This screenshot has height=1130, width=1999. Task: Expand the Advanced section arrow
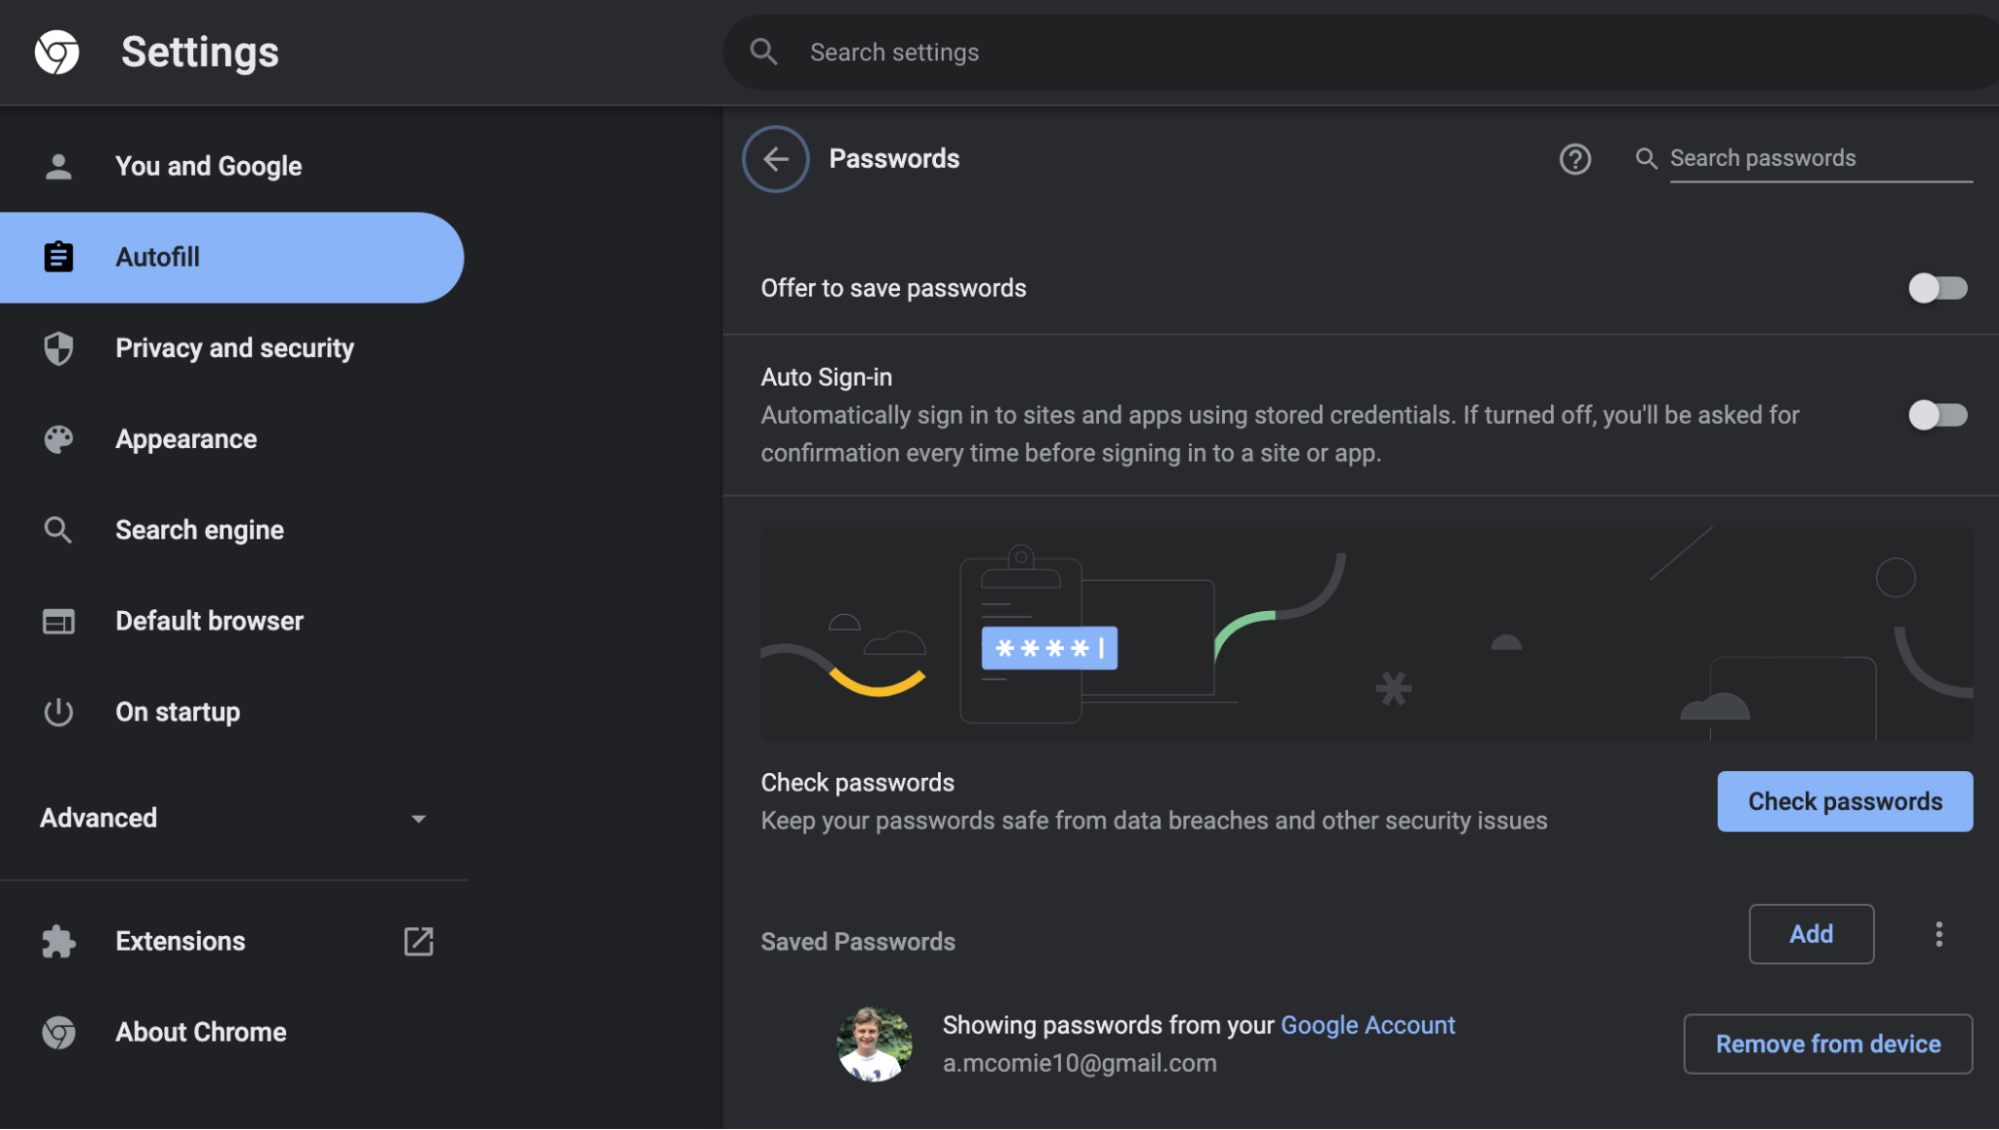tap(418, 818)
